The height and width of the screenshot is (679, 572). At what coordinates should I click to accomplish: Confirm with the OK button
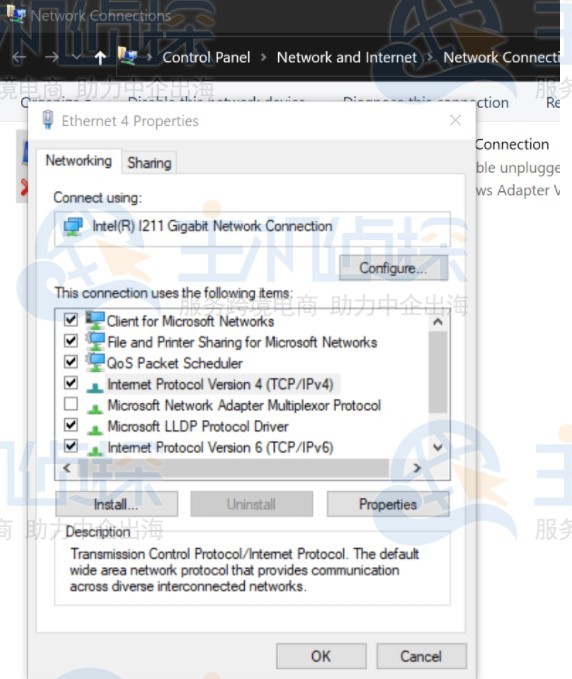click(x=321, y=656)
